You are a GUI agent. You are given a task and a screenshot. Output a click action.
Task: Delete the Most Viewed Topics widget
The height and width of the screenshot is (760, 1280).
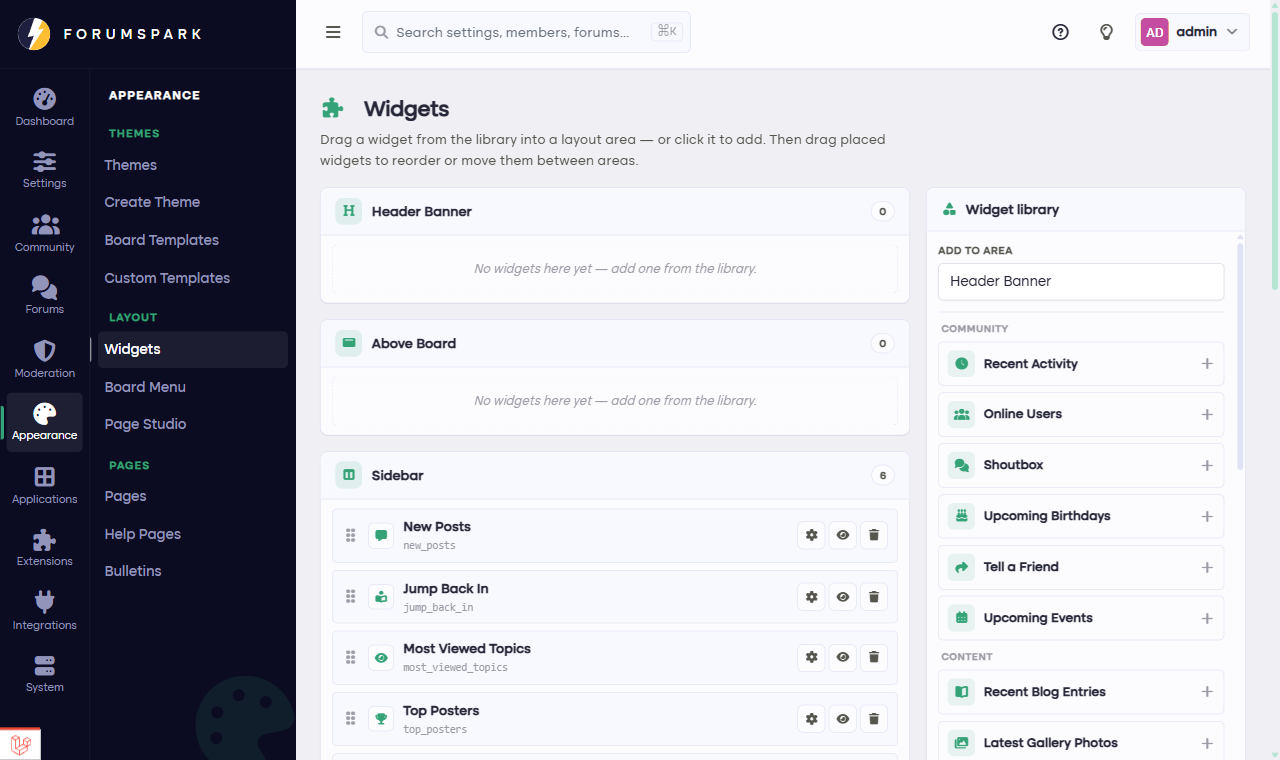874,657
